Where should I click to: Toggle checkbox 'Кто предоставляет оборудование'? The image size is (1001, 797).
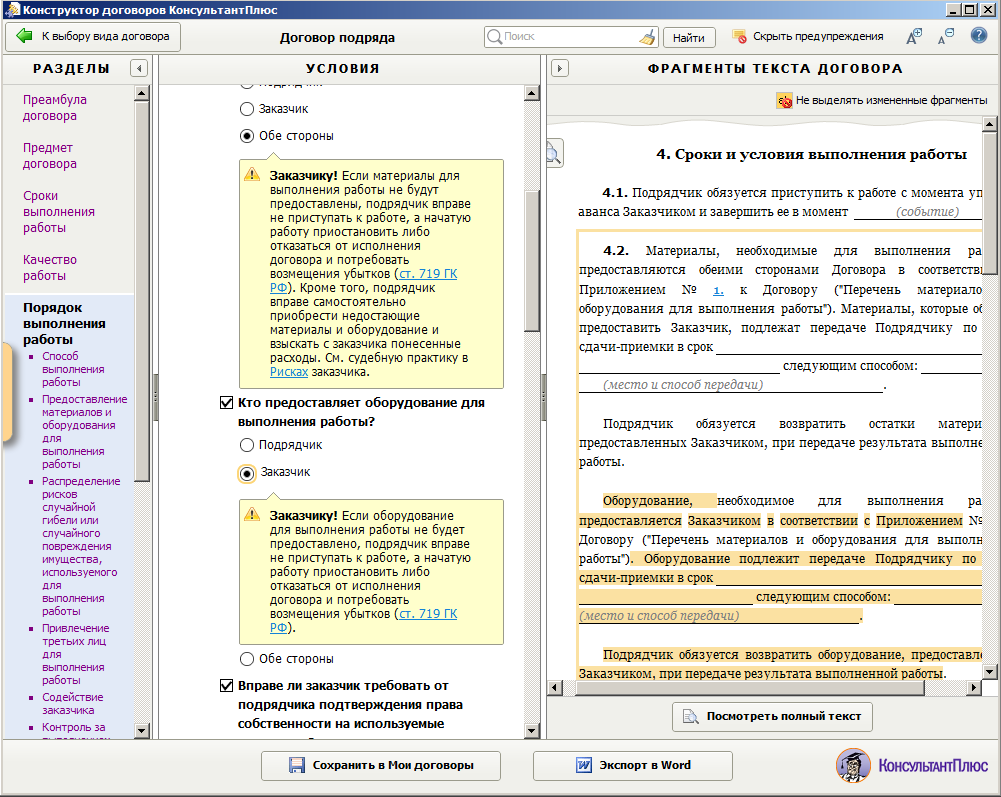coord(227,403)
